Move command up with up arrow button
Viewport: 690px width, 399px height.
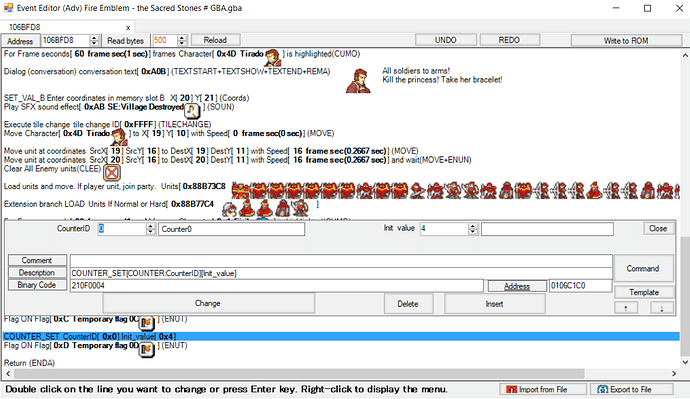[626, 308]
